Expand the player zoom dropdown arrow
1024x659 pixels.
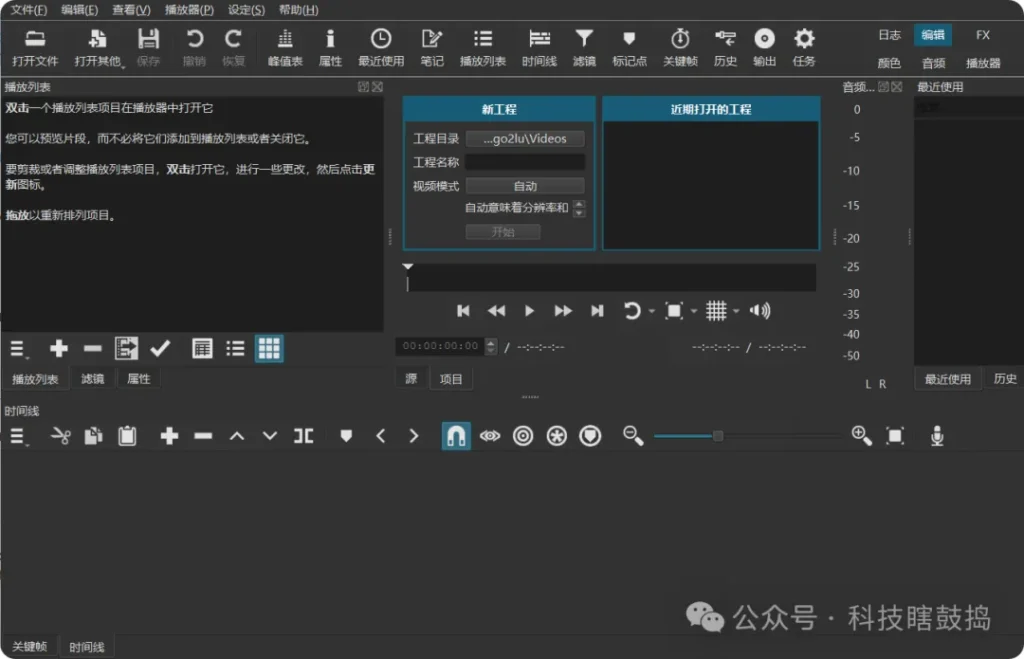pyautogui.click(x=694, y=312)
